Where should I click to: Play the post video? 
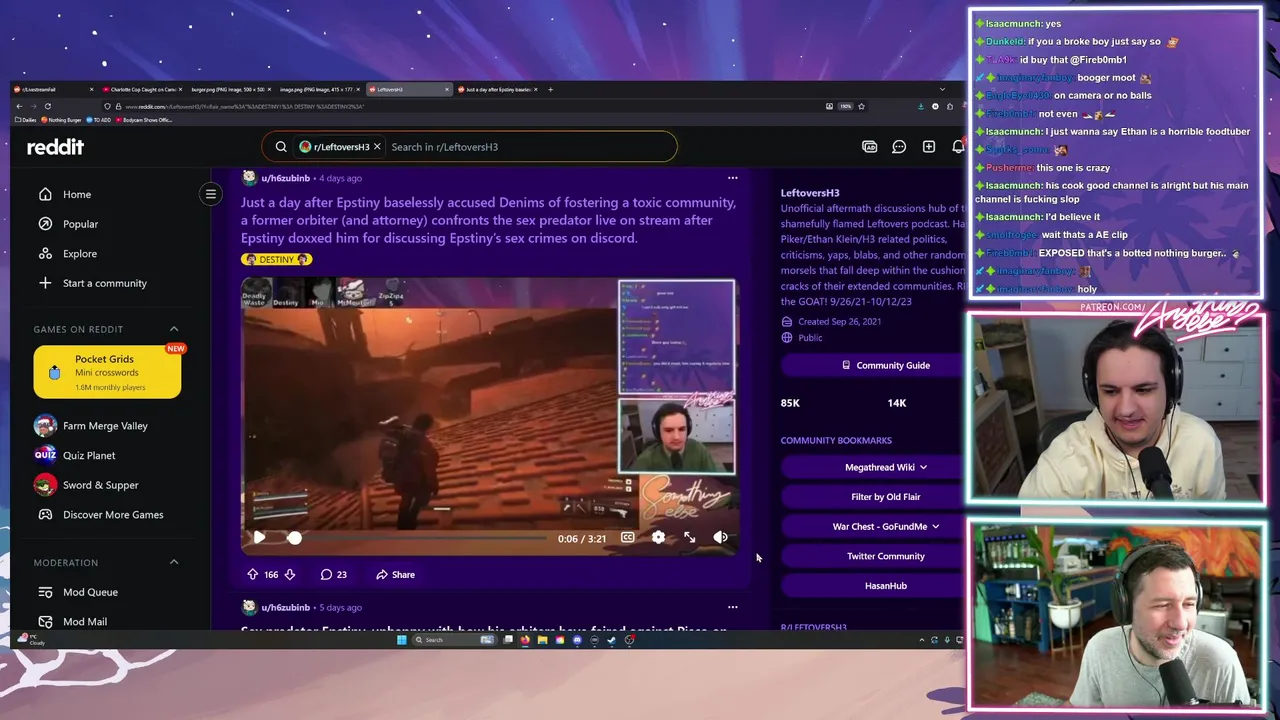[259, 538]
